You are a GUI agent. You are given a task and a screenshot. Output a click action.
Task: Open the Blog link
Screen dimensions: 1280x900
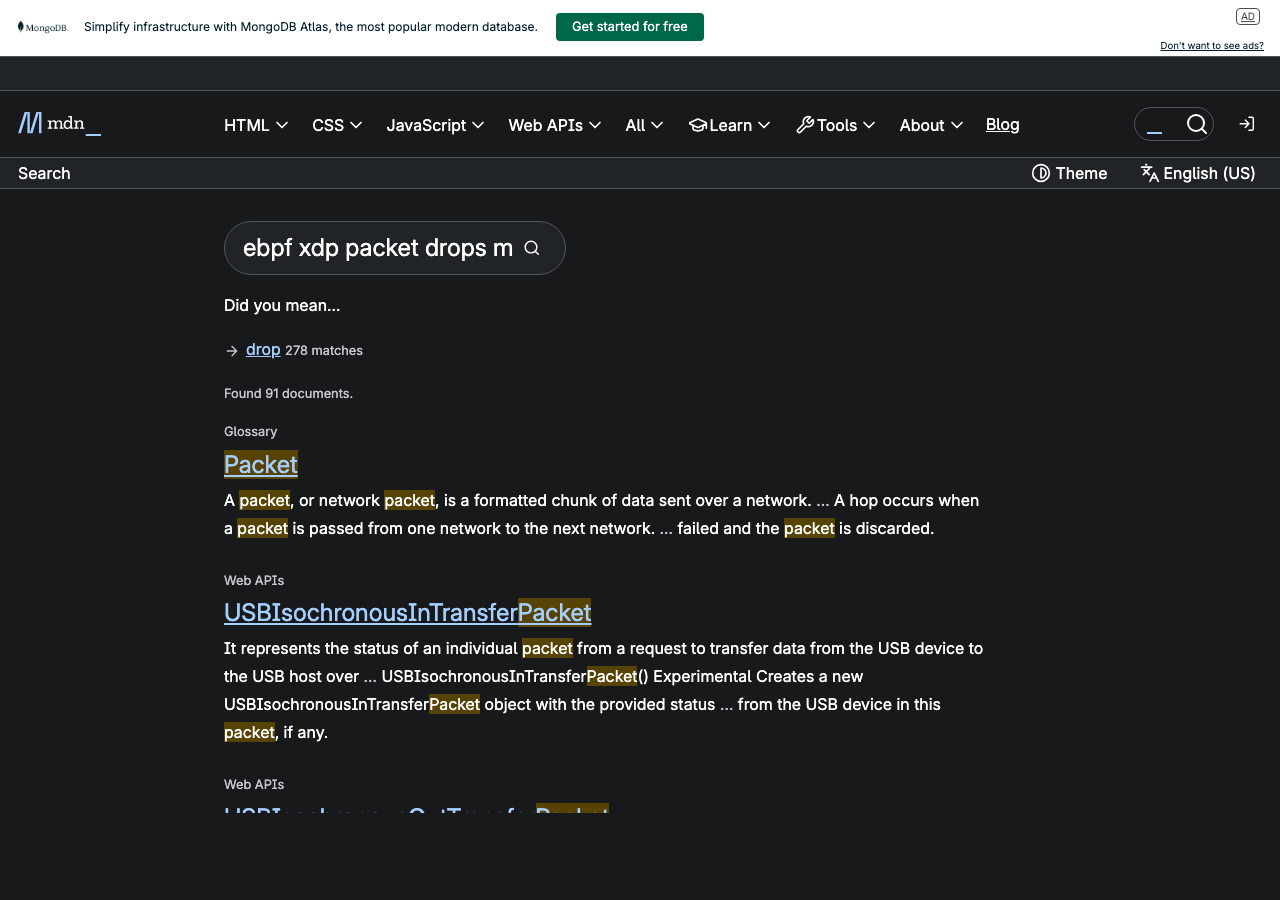(x=1002, y=124)
